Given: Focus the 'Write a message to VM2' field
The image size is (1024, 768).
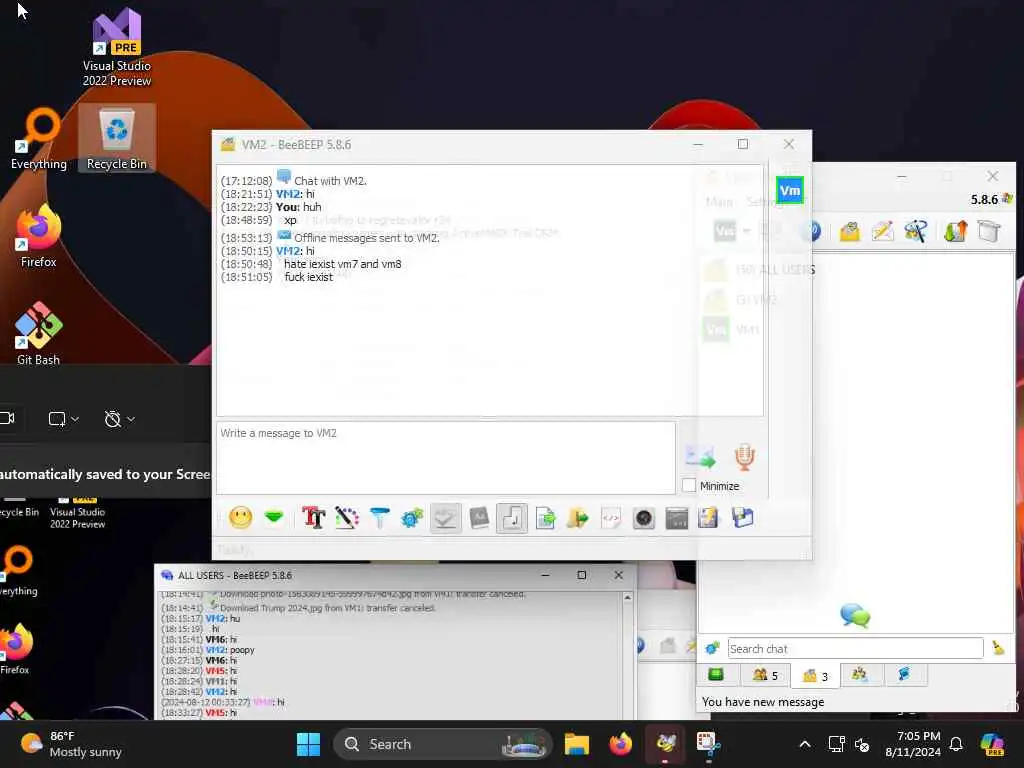Looking at the screenshot, I should tap(446, 457).
